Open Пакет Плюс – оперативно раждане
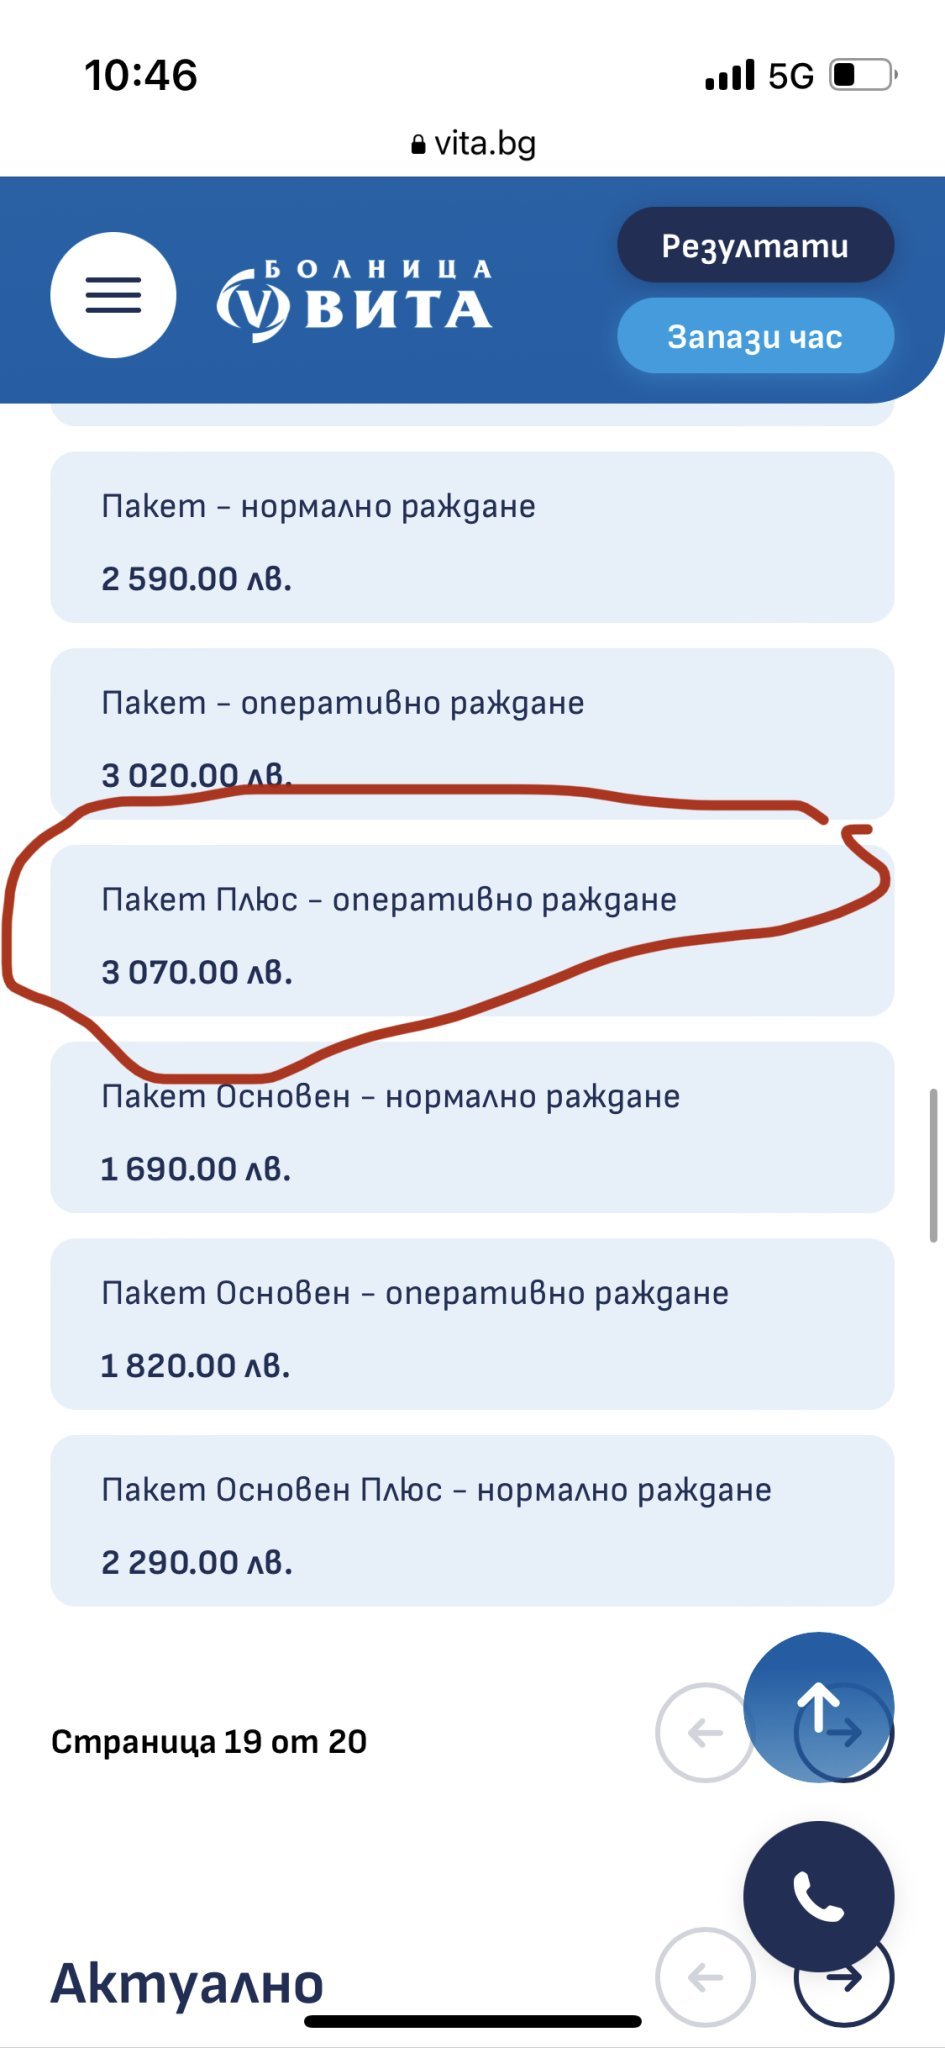Screen dimensions: 945x2048 tap(472, 932)
